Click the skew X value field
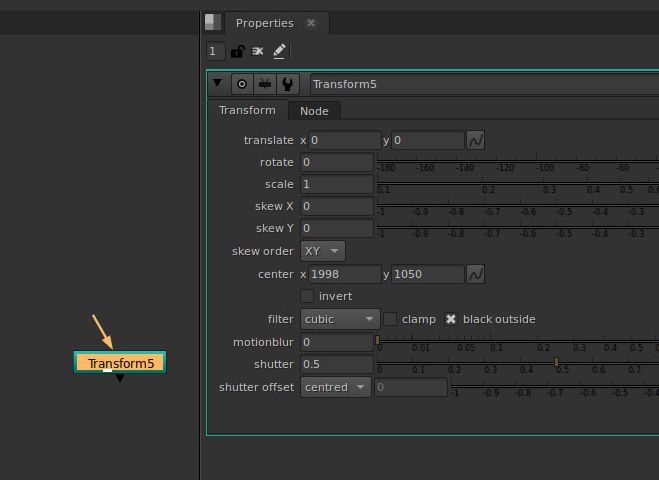The image size is (659, 480). pos(337,206)
